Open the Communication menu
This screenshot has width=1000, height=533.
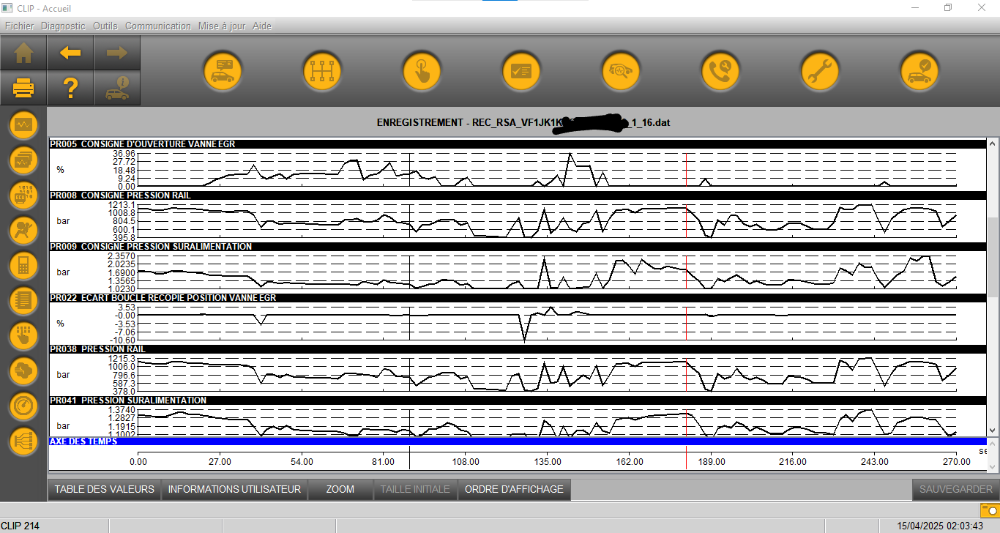tap(157, 25)
